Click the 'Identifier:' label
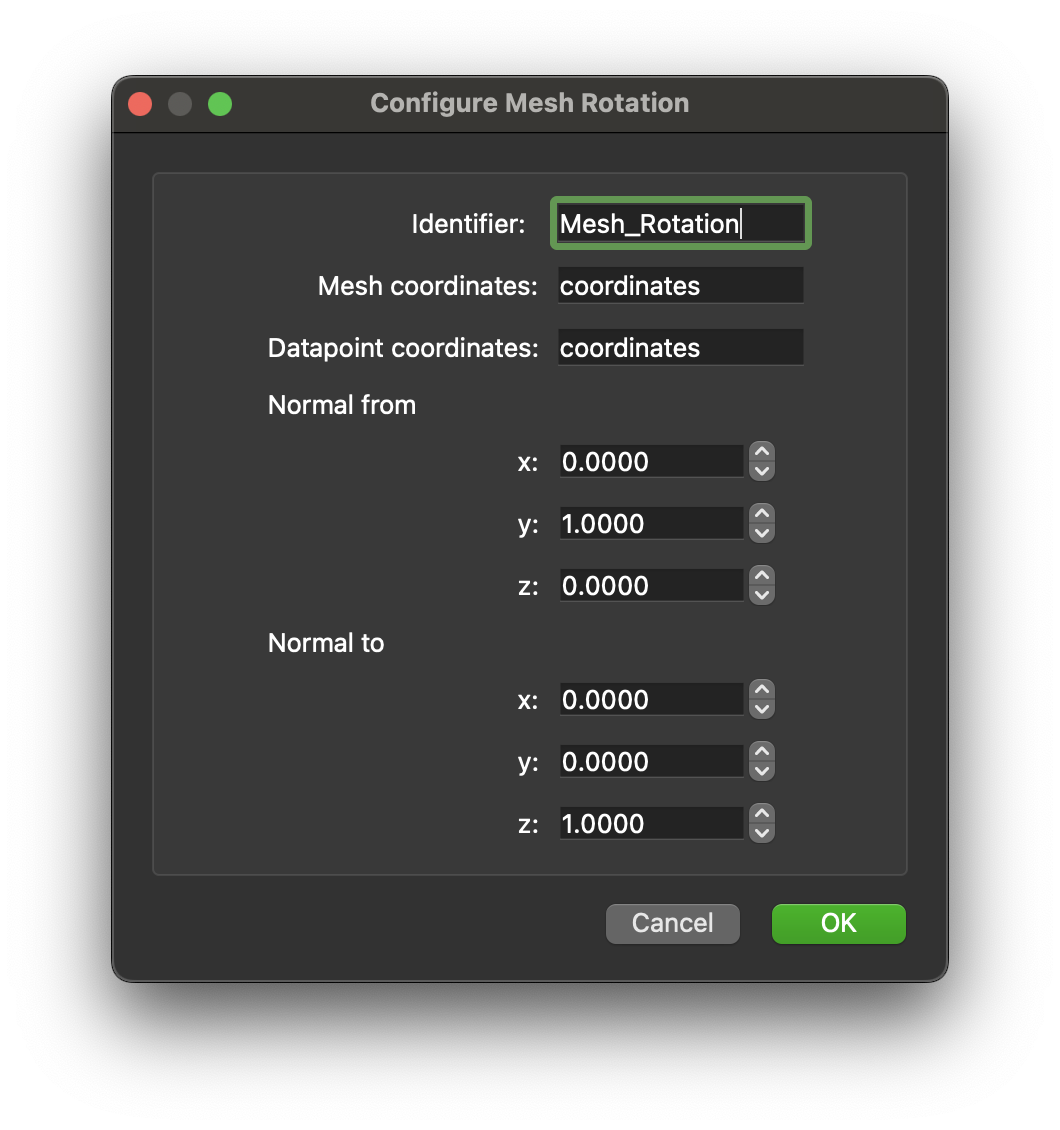This screenshot has width=1060, height=1130. [x=468, y=223]
